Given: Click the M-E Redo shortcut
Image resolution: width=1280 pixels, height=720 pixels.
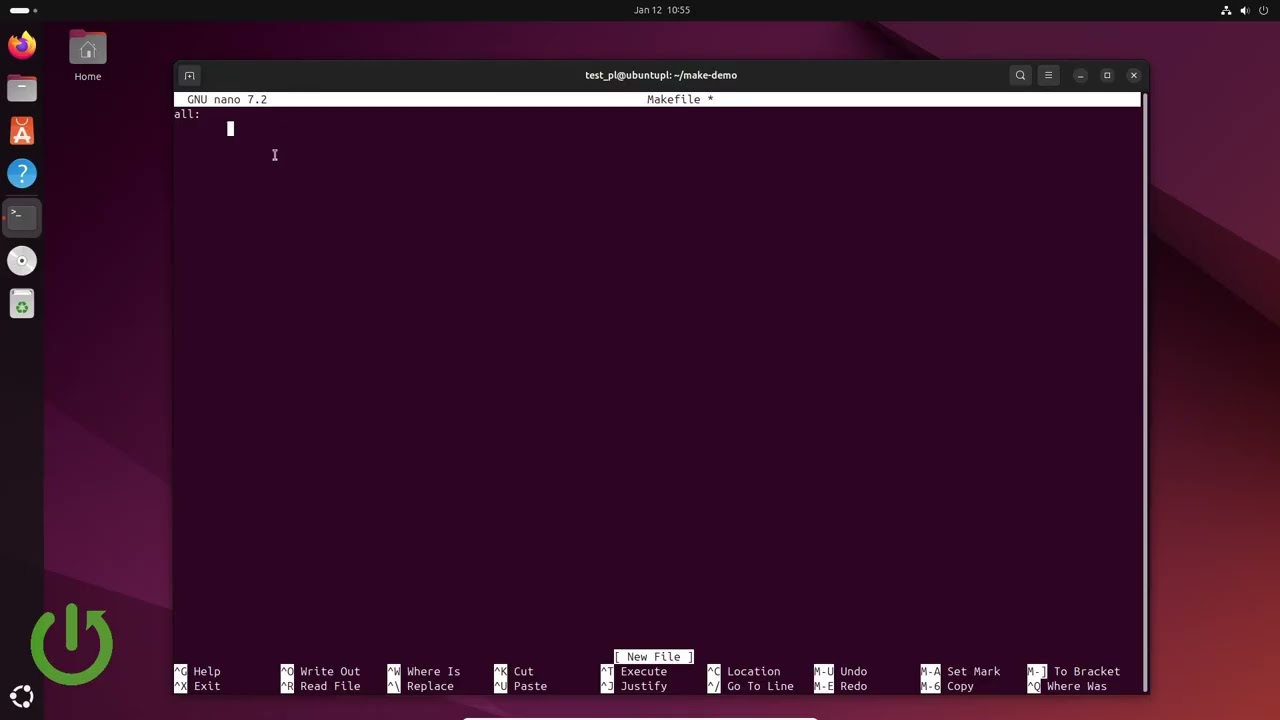Looking at the screenshot, I should point(840,686).
